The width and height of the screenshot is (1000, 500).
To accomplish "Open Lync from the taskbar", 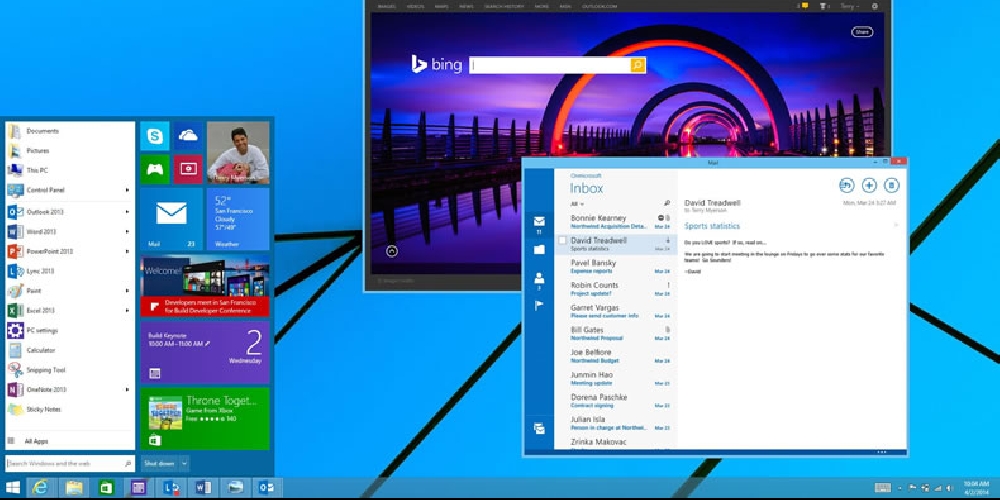I will (171, 488).
